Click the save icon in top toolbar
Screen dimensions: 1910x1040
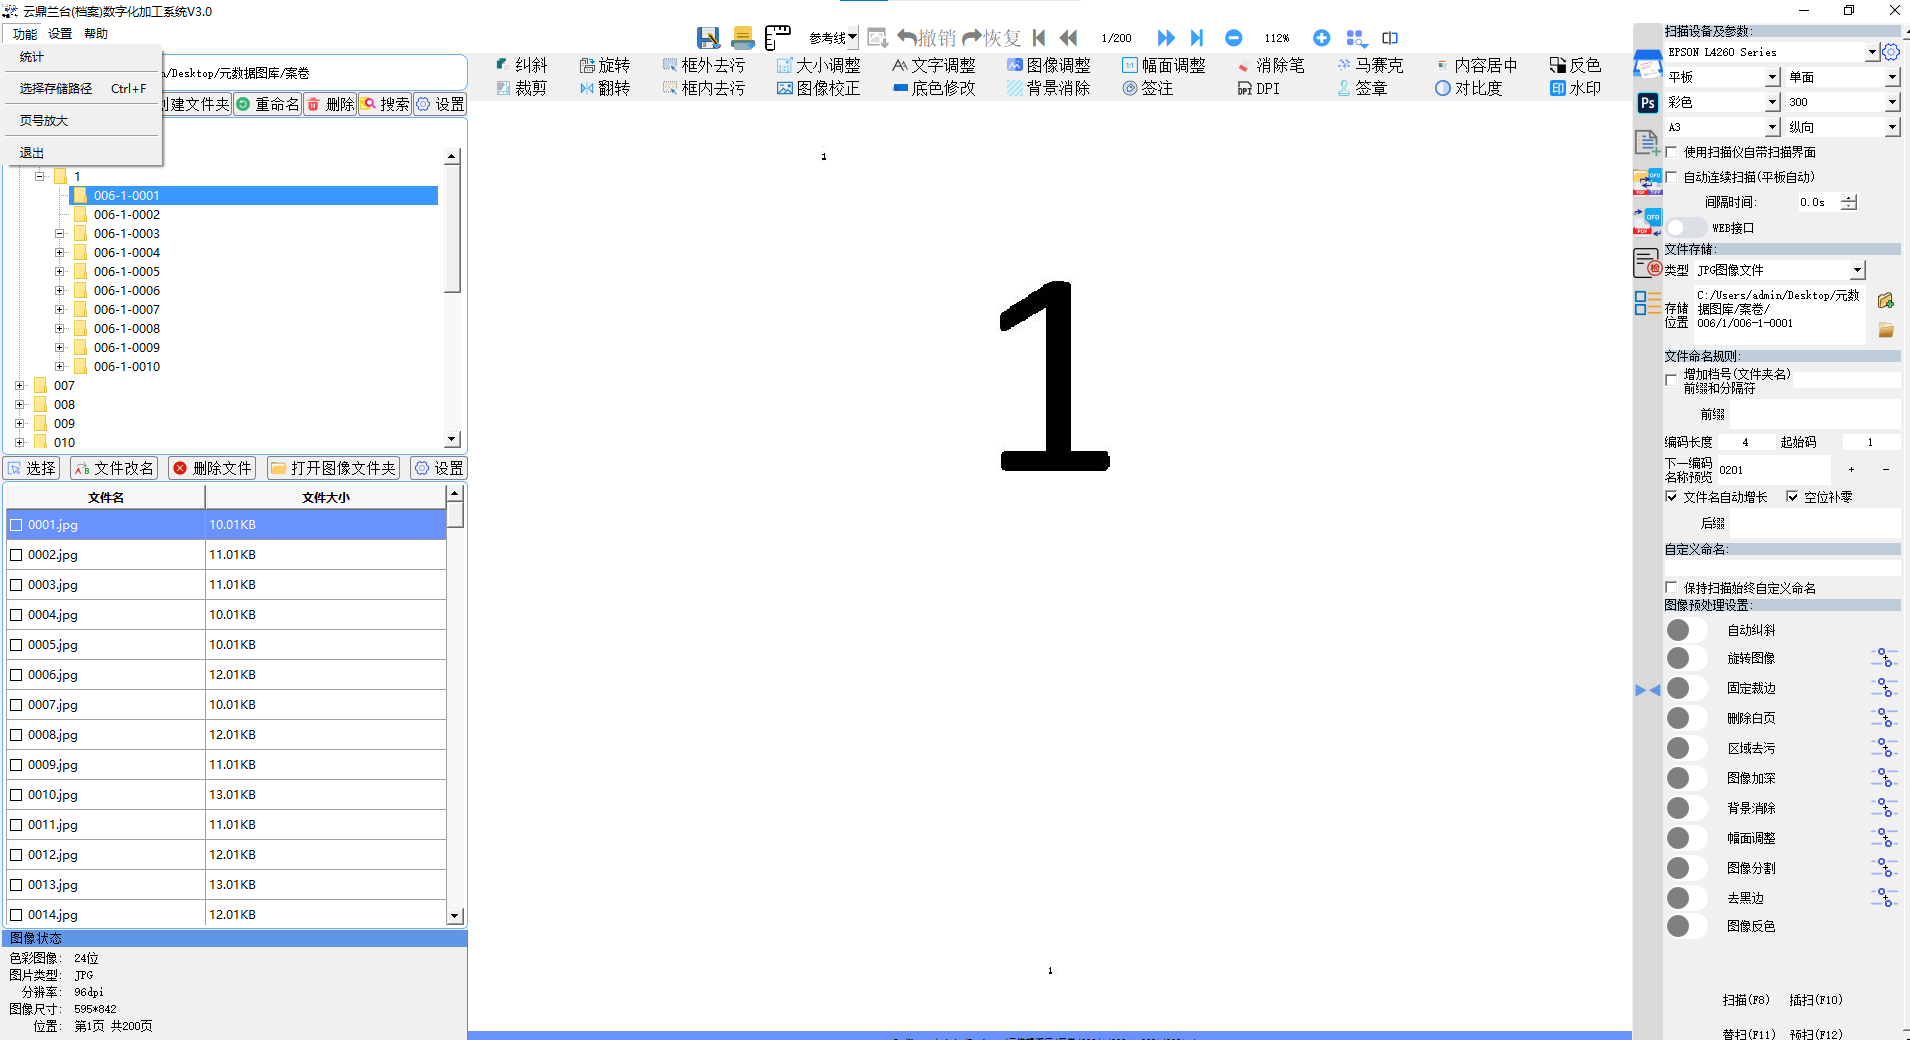click(708, 38)
